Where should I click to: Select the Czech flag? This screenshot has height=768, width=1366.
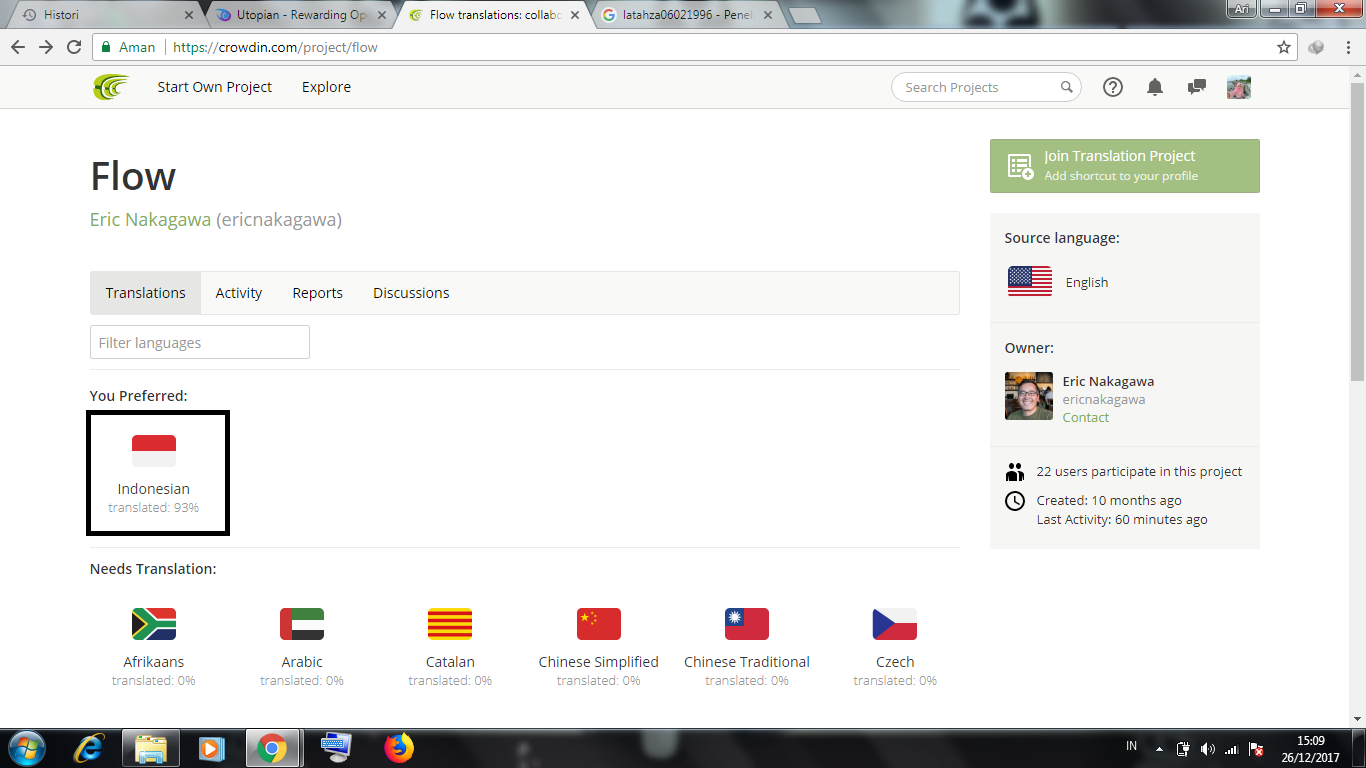point(895,624)
